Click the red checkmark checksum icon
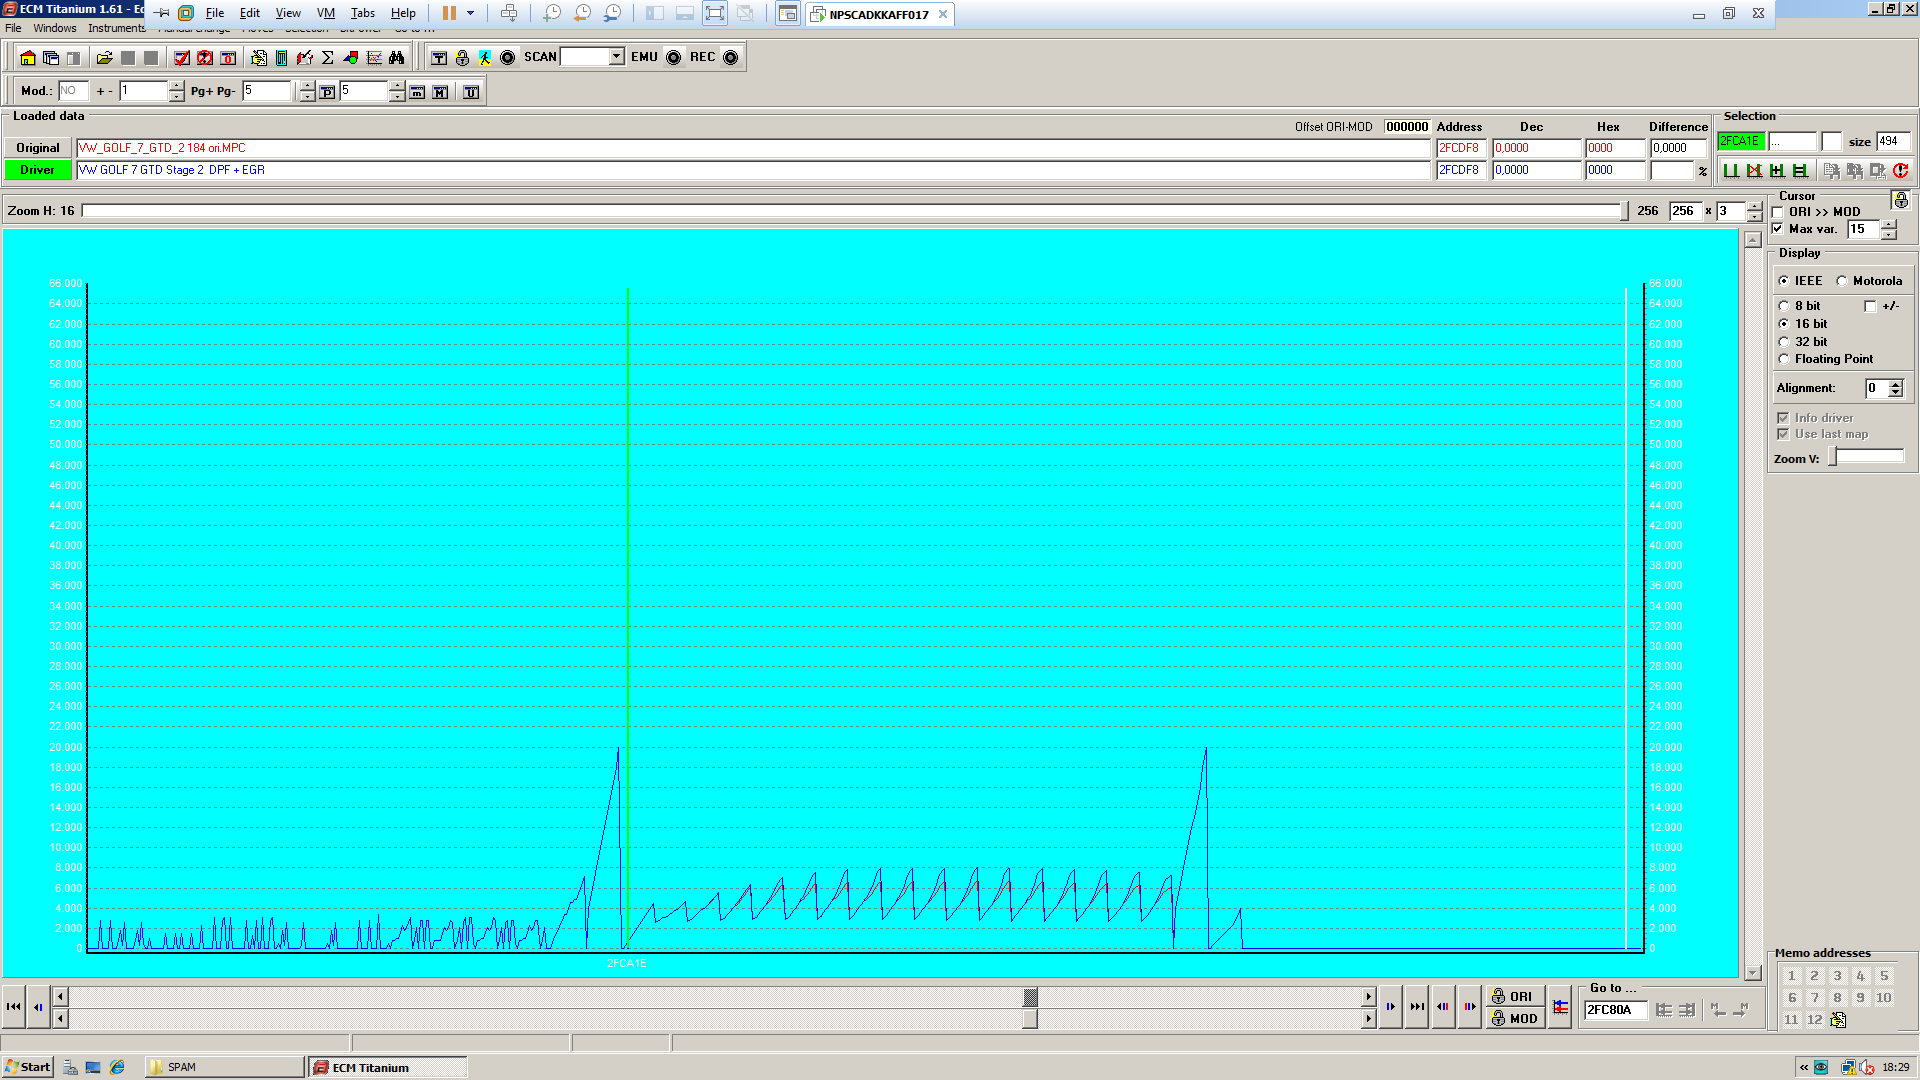 (x=181, y=58)
